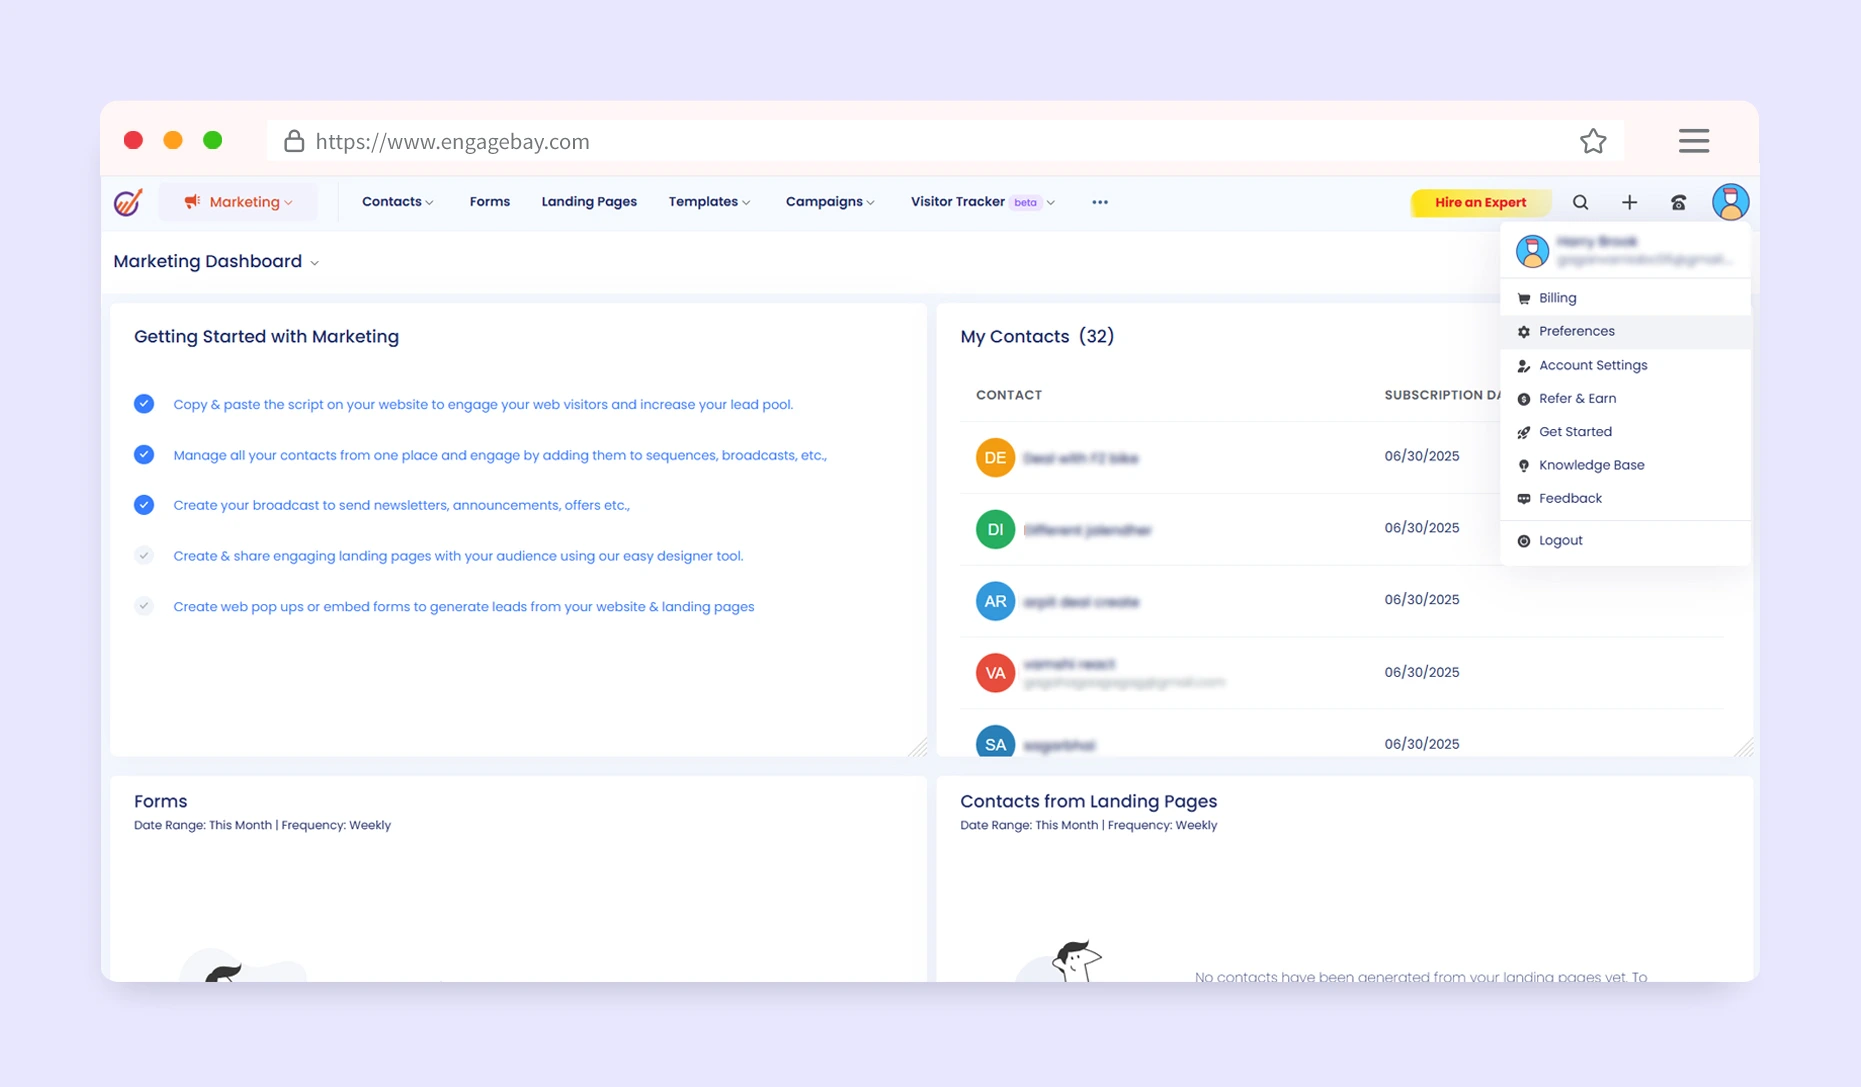The height and width of the screenshot is (1087, 1861).
Task: Open the Landing Pages nav link
Action: 589,202
